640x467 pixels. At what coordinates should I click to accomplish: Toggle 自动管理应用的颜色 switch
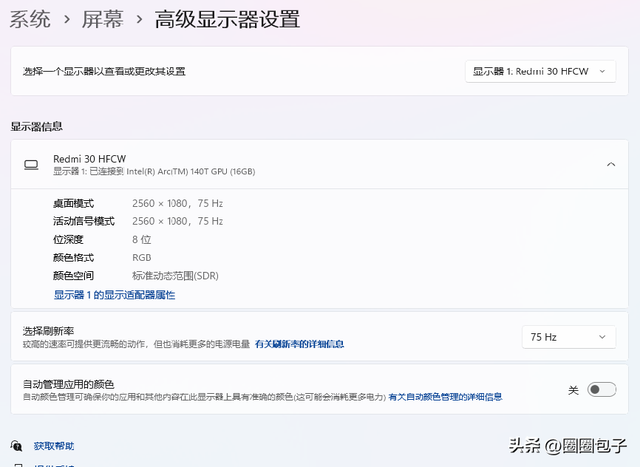click(602, 389)
